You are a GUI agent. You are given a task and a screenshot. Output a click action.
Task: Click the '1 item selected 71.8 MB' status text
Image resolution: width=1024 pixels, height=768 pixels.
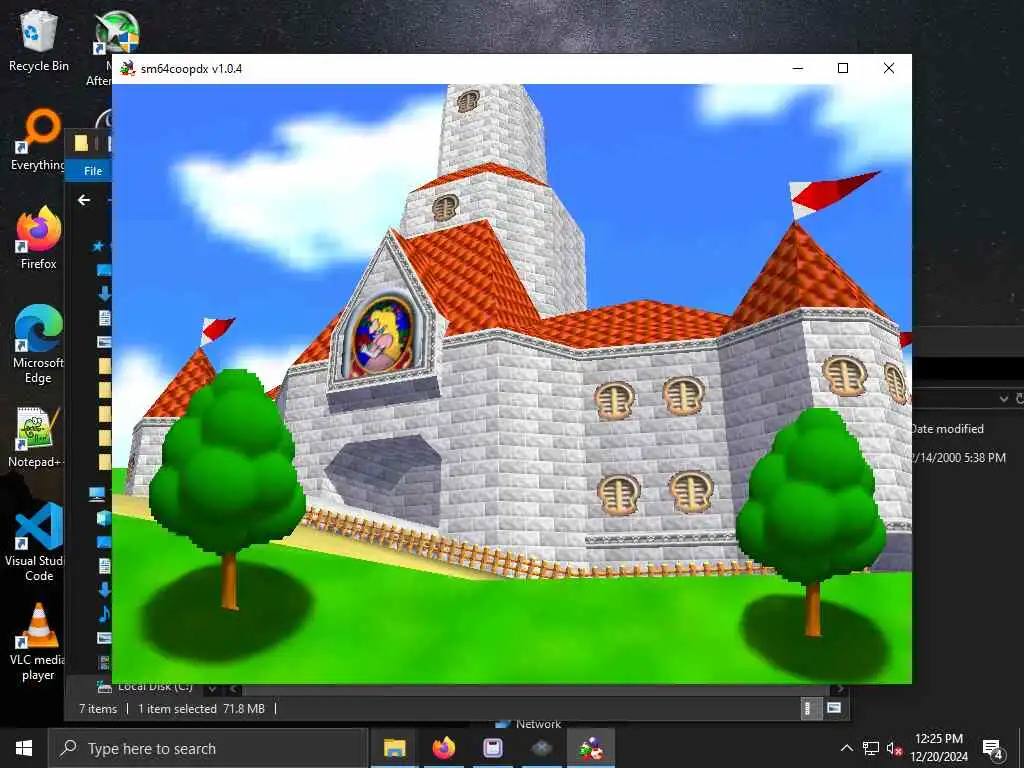(201, 709)
